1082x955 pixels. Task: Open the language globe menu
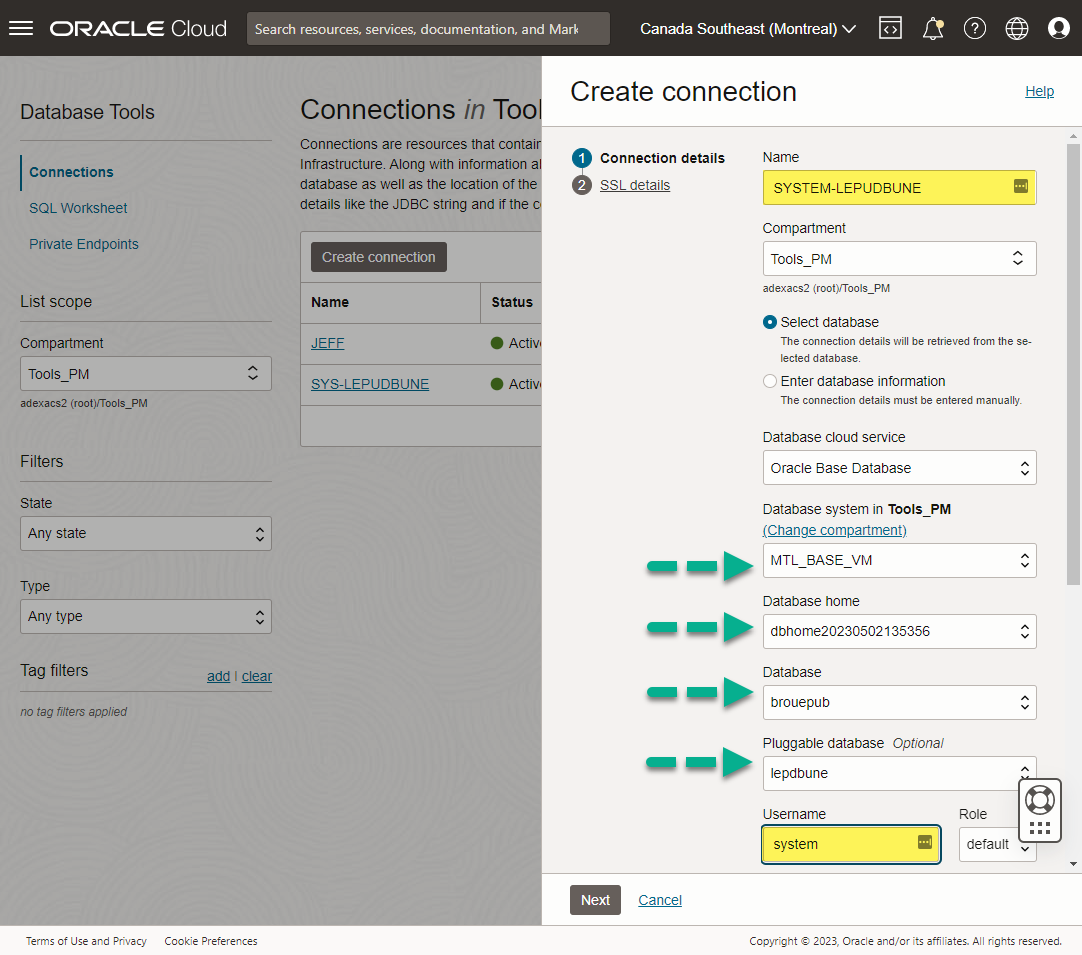click(1016, 28)
